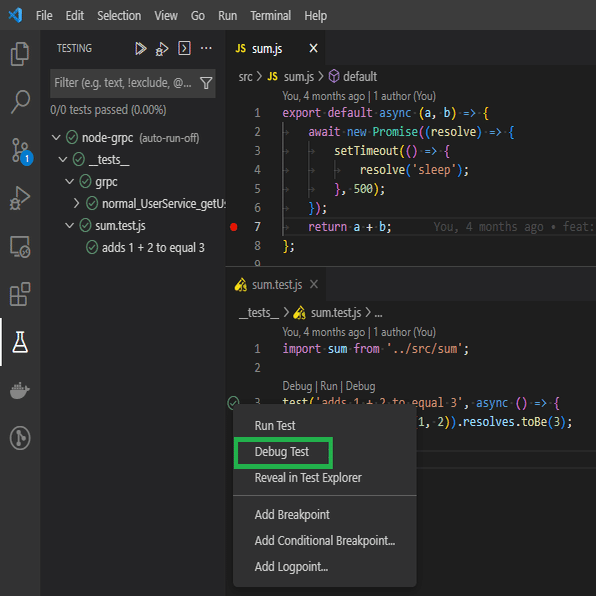Click git blame header in sum.js
596x596 pixels.
358,96
